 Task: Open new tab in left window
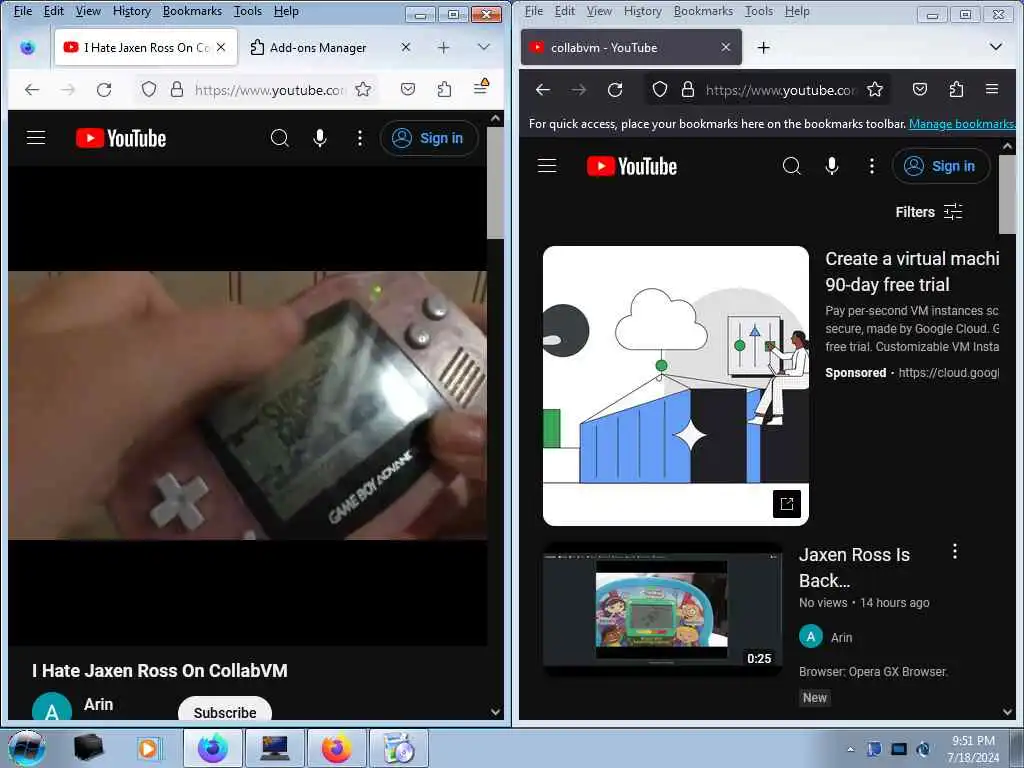pos(443,47)
